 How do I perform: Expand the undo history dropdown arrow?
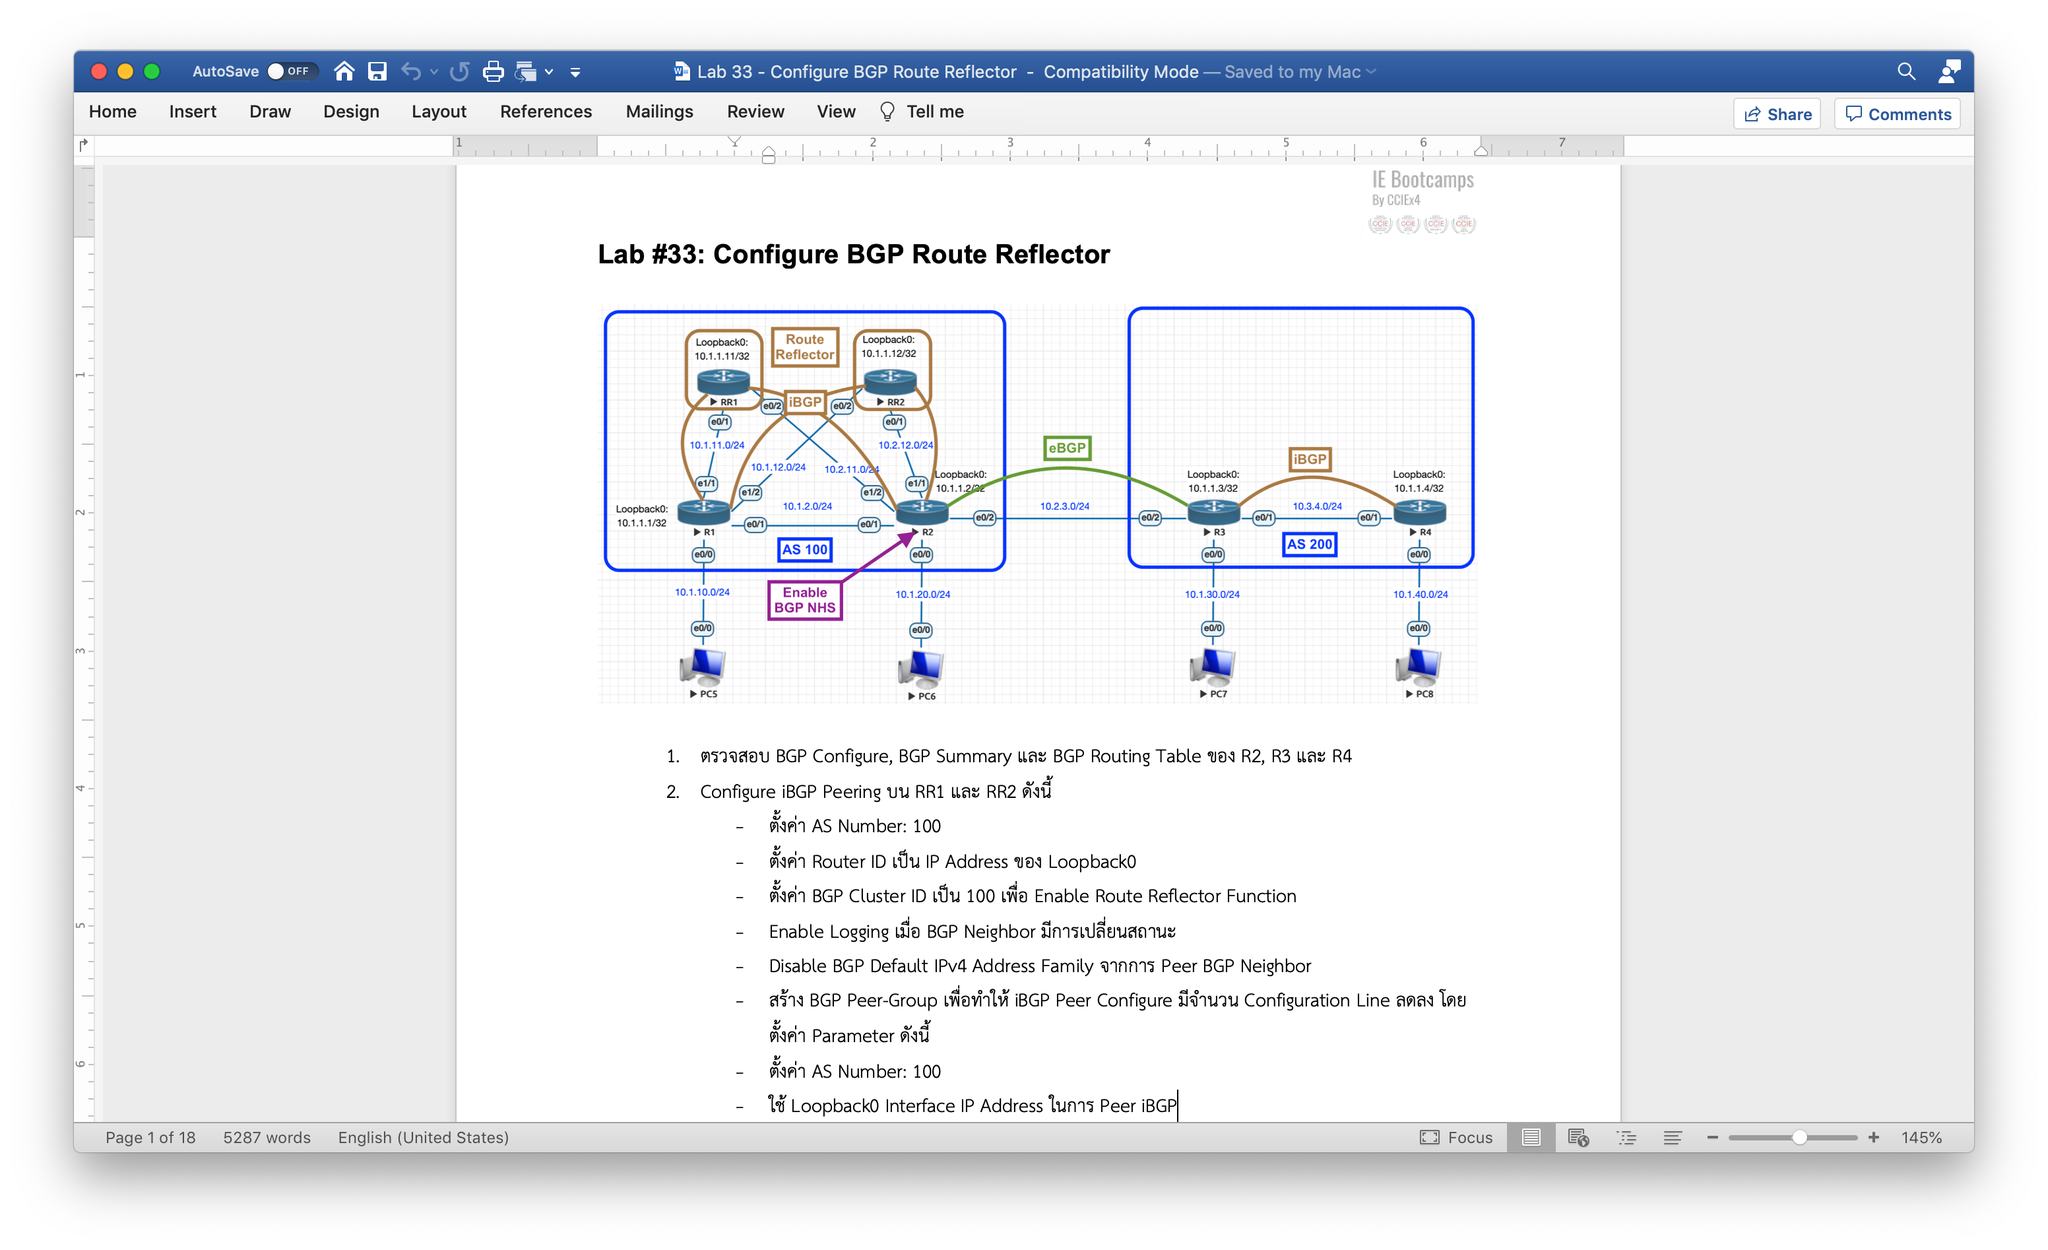coord(433,71)
